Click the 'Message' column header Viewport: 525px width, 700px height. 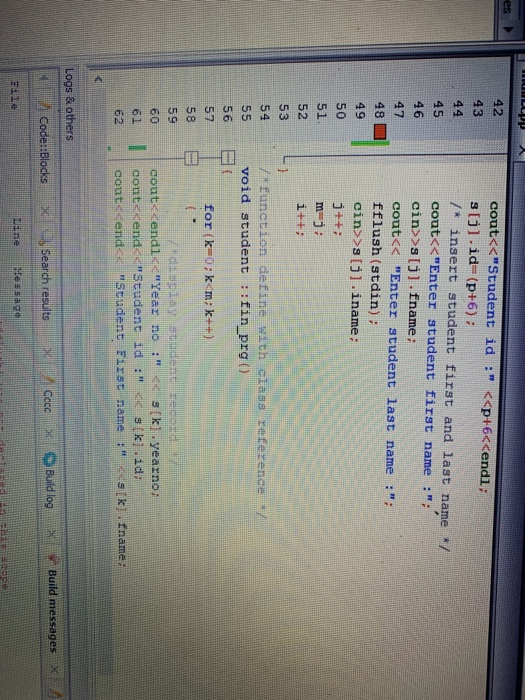pos(18,291)
